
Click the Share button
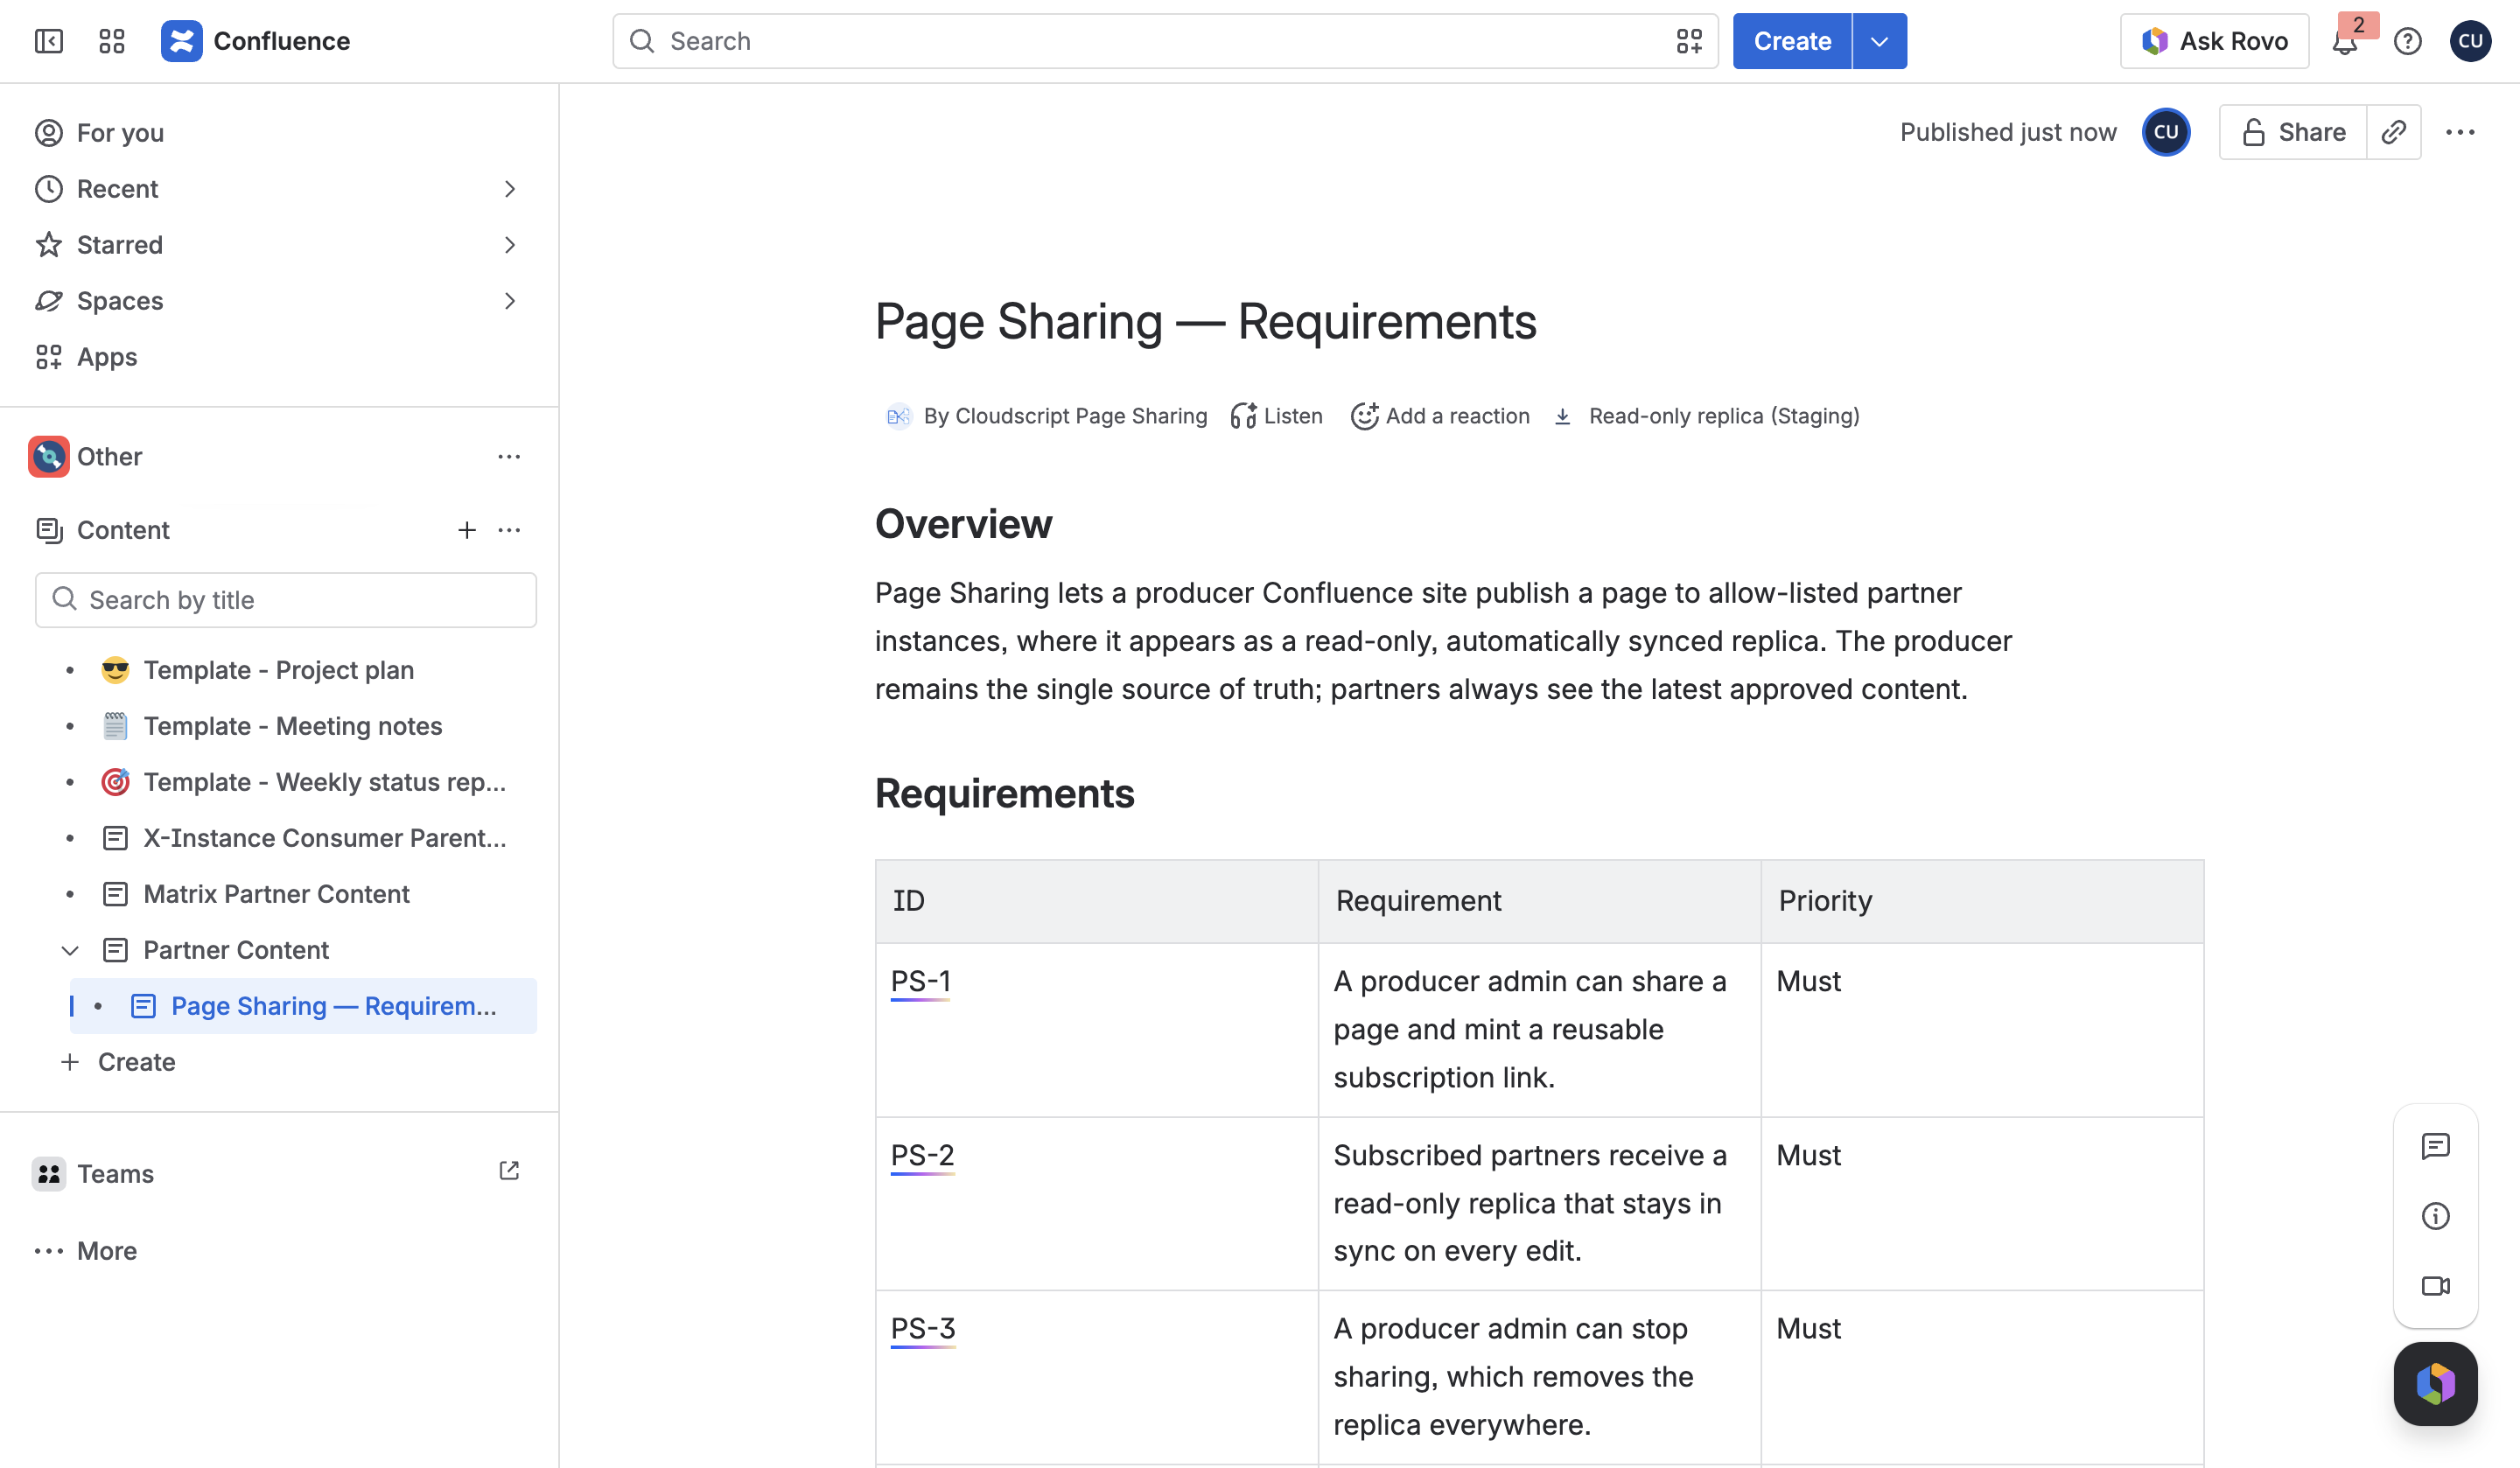pos(2293,132)
